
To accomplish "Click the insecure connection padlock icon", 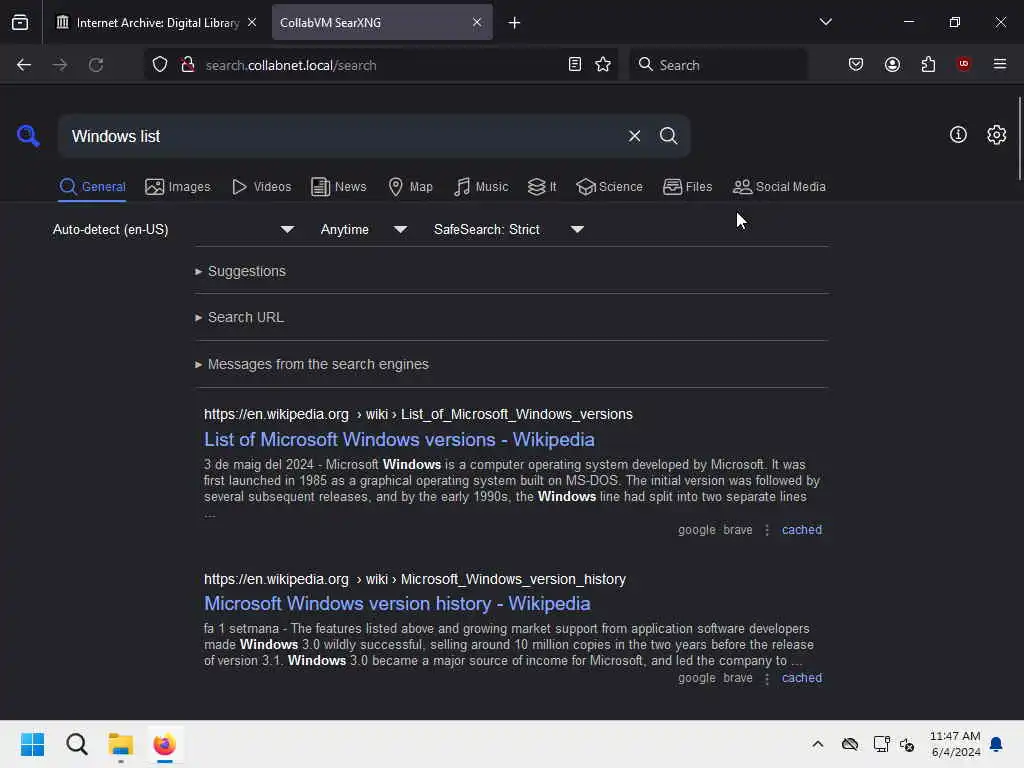I will [188, 65].
